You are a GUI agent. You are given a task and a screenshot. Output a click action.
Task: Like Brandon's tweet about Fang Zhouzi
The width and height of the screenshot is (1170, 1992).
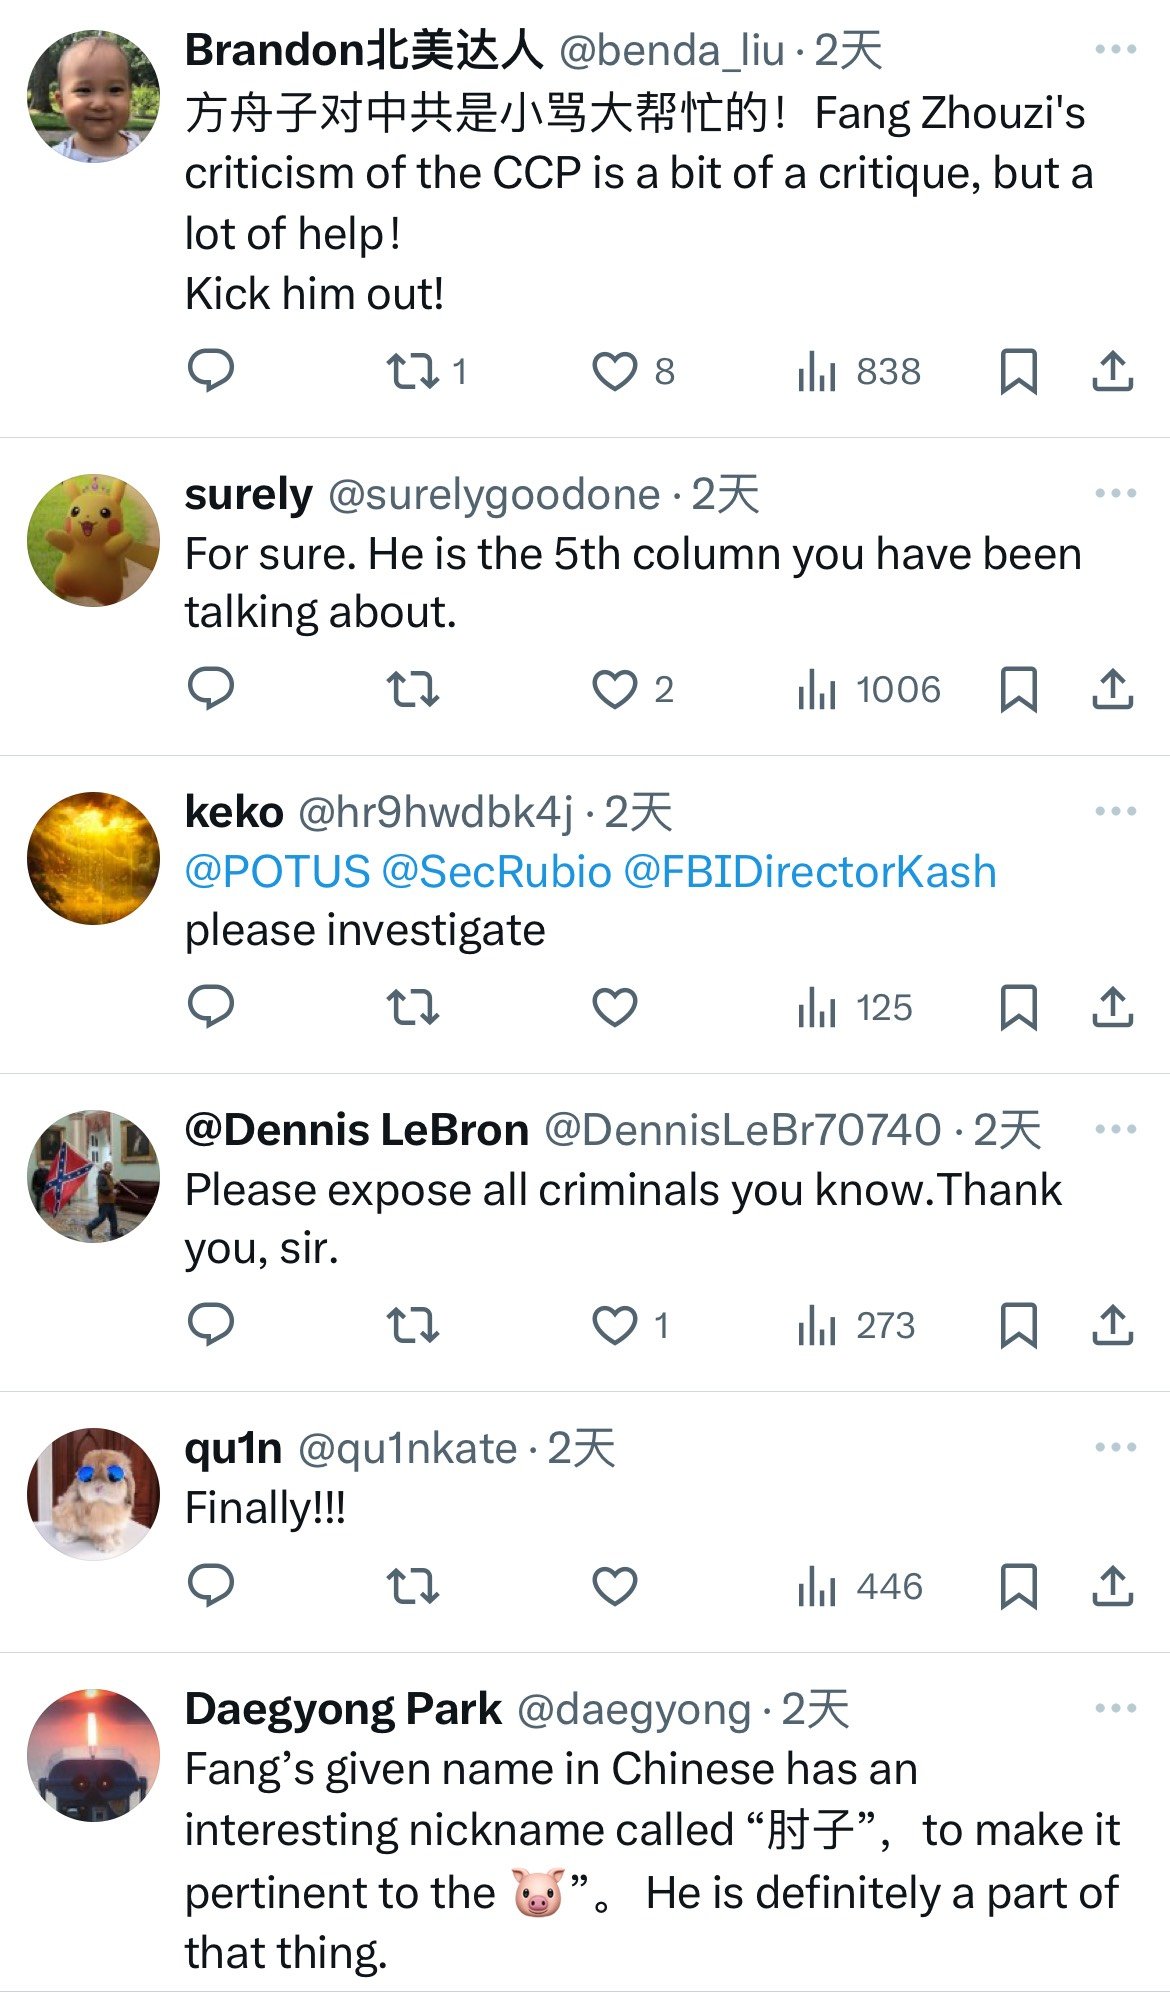[614, 372]
